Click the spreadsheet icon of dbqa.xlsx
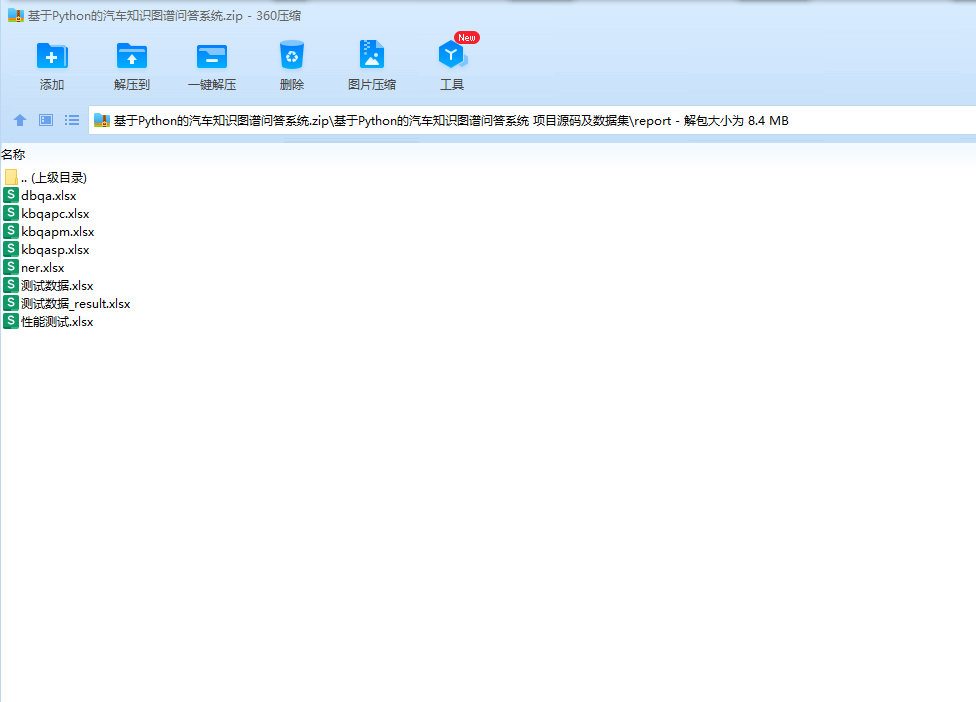Screen dimensions: 976x702 pos(11,195)
